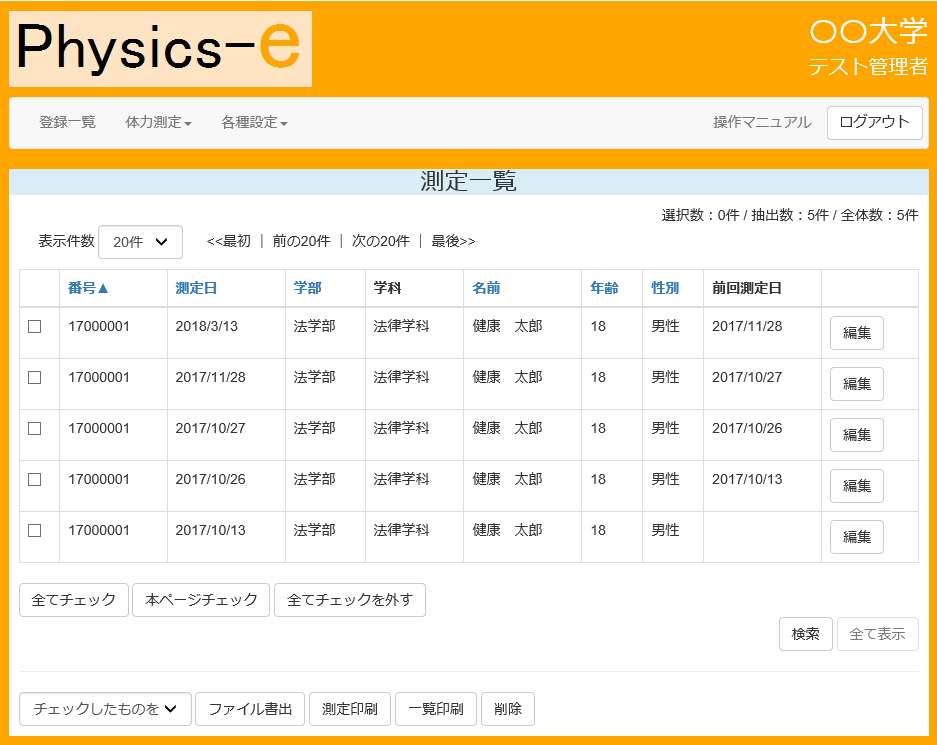This screenshot has width=937, height=745.
Task: Click the 全てチェック button
Action: point(74,600)
